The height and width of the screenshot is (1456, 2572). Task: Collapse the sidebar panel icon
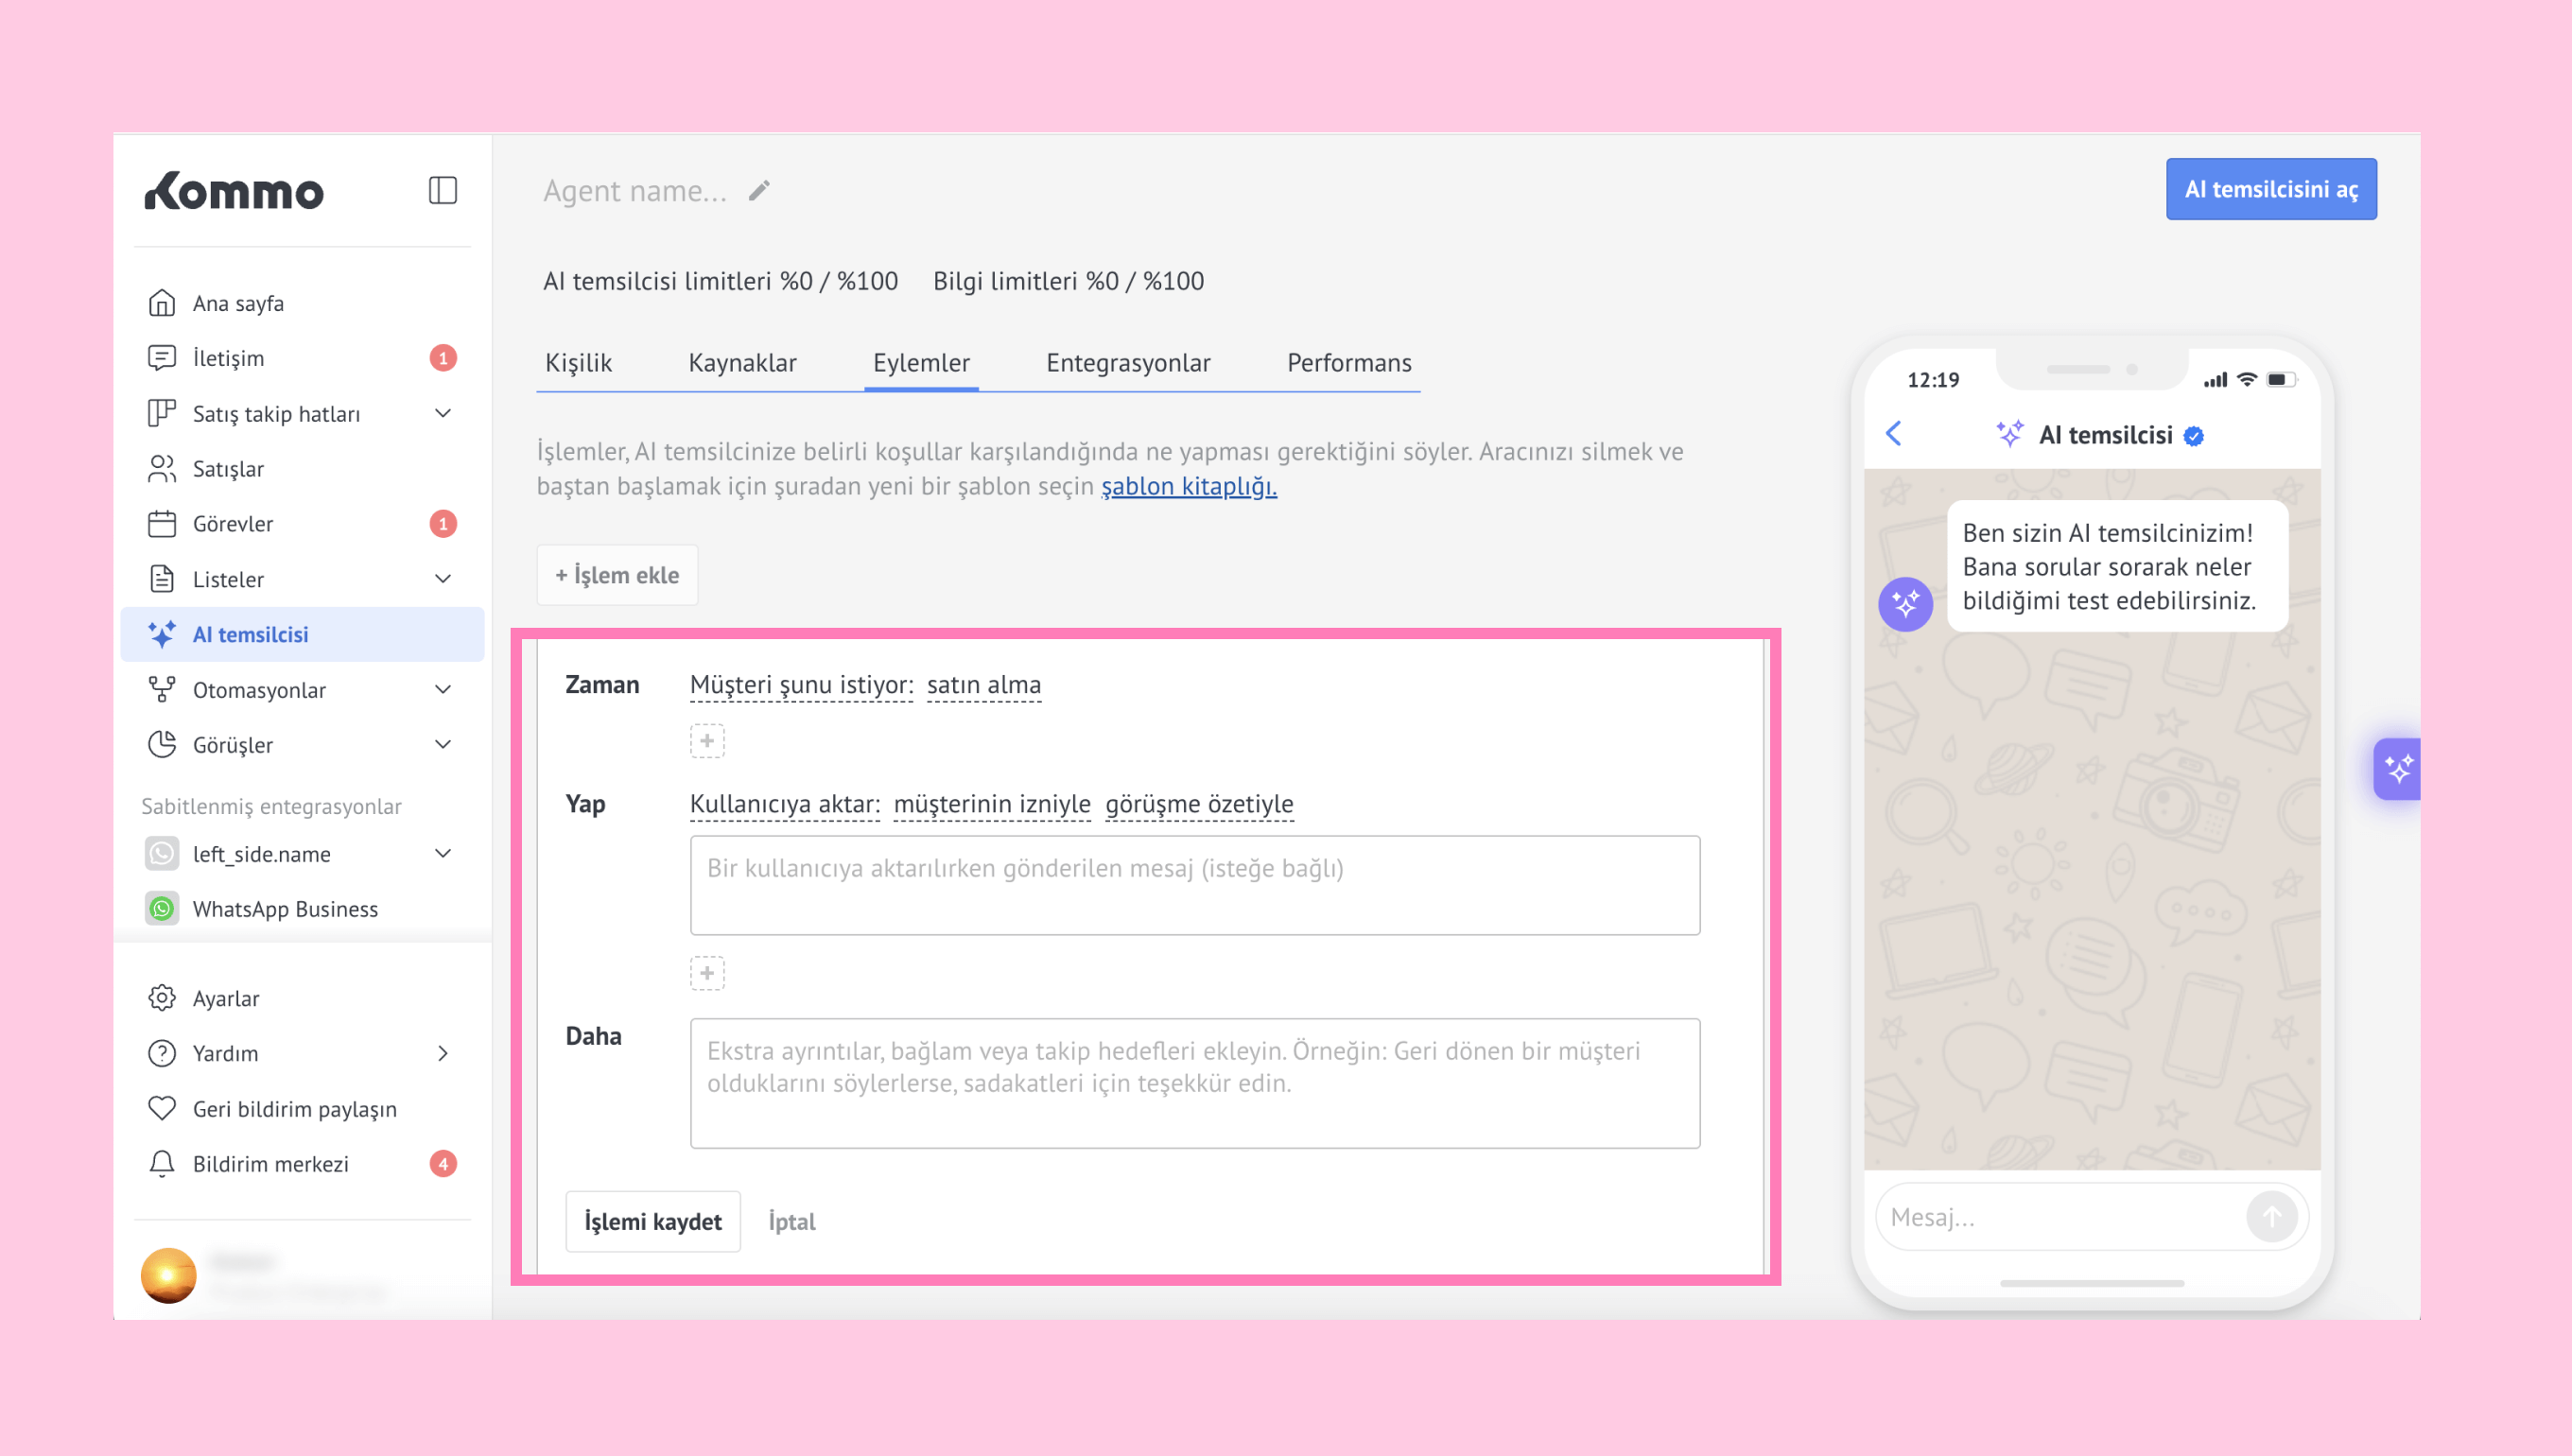pos(442,190)
